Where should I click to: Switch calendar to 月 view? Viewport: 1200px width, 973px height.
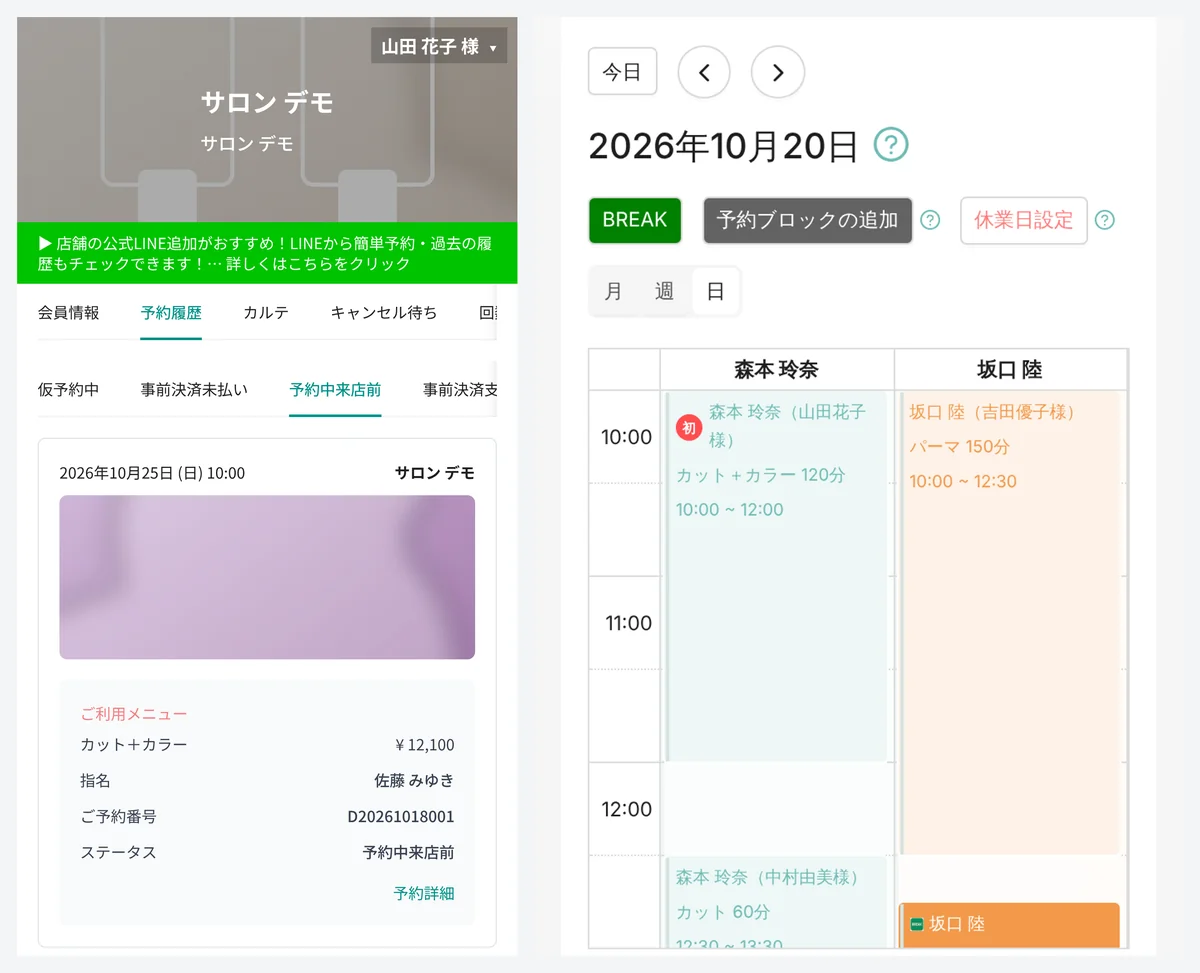pyautogui.click(x=614, y=292)
